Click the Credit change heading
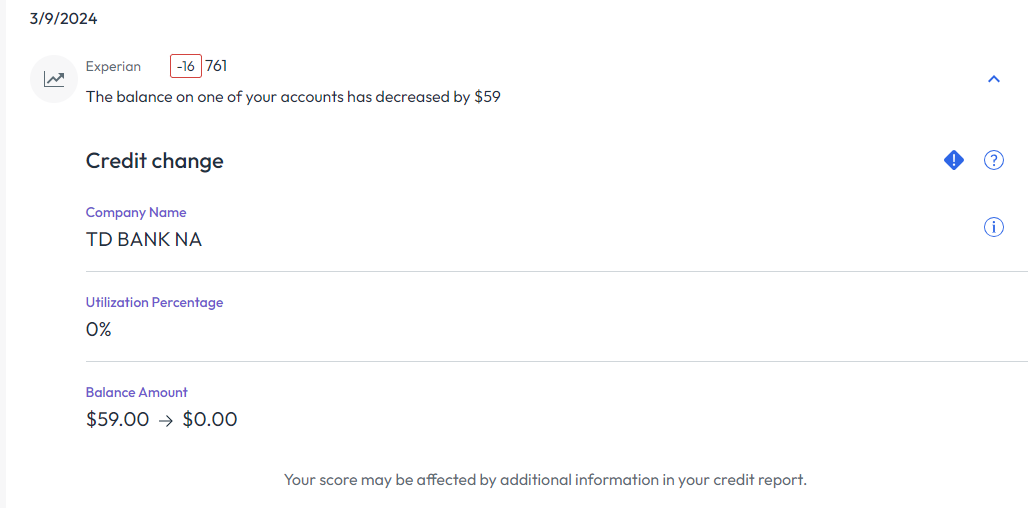 pyautogui.click(x=155, y=161)
